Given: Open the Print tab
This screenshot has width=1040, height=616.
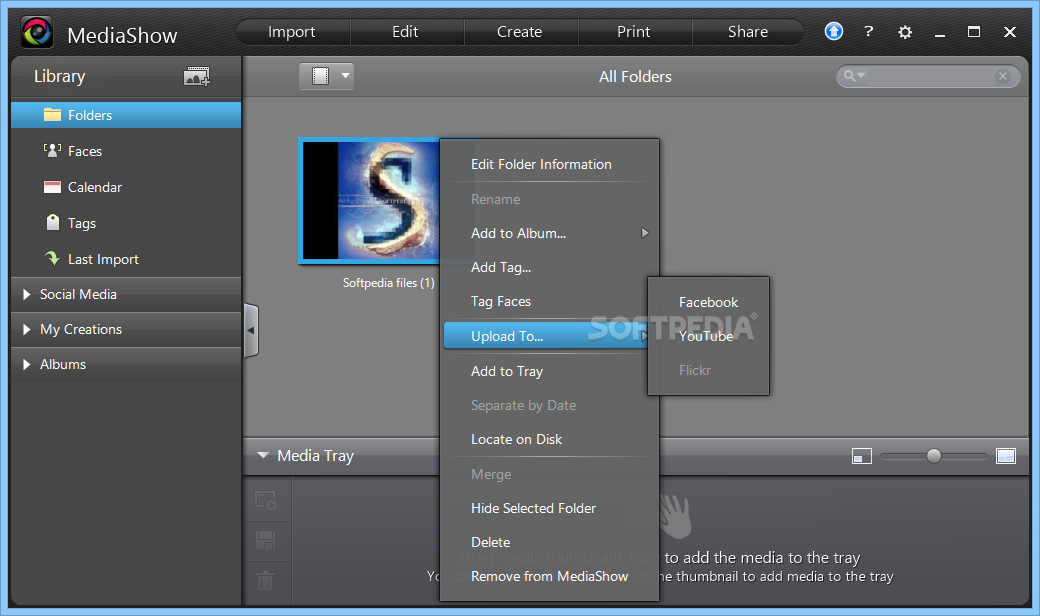Looking at the screenshot, I should tap(633, 32).
